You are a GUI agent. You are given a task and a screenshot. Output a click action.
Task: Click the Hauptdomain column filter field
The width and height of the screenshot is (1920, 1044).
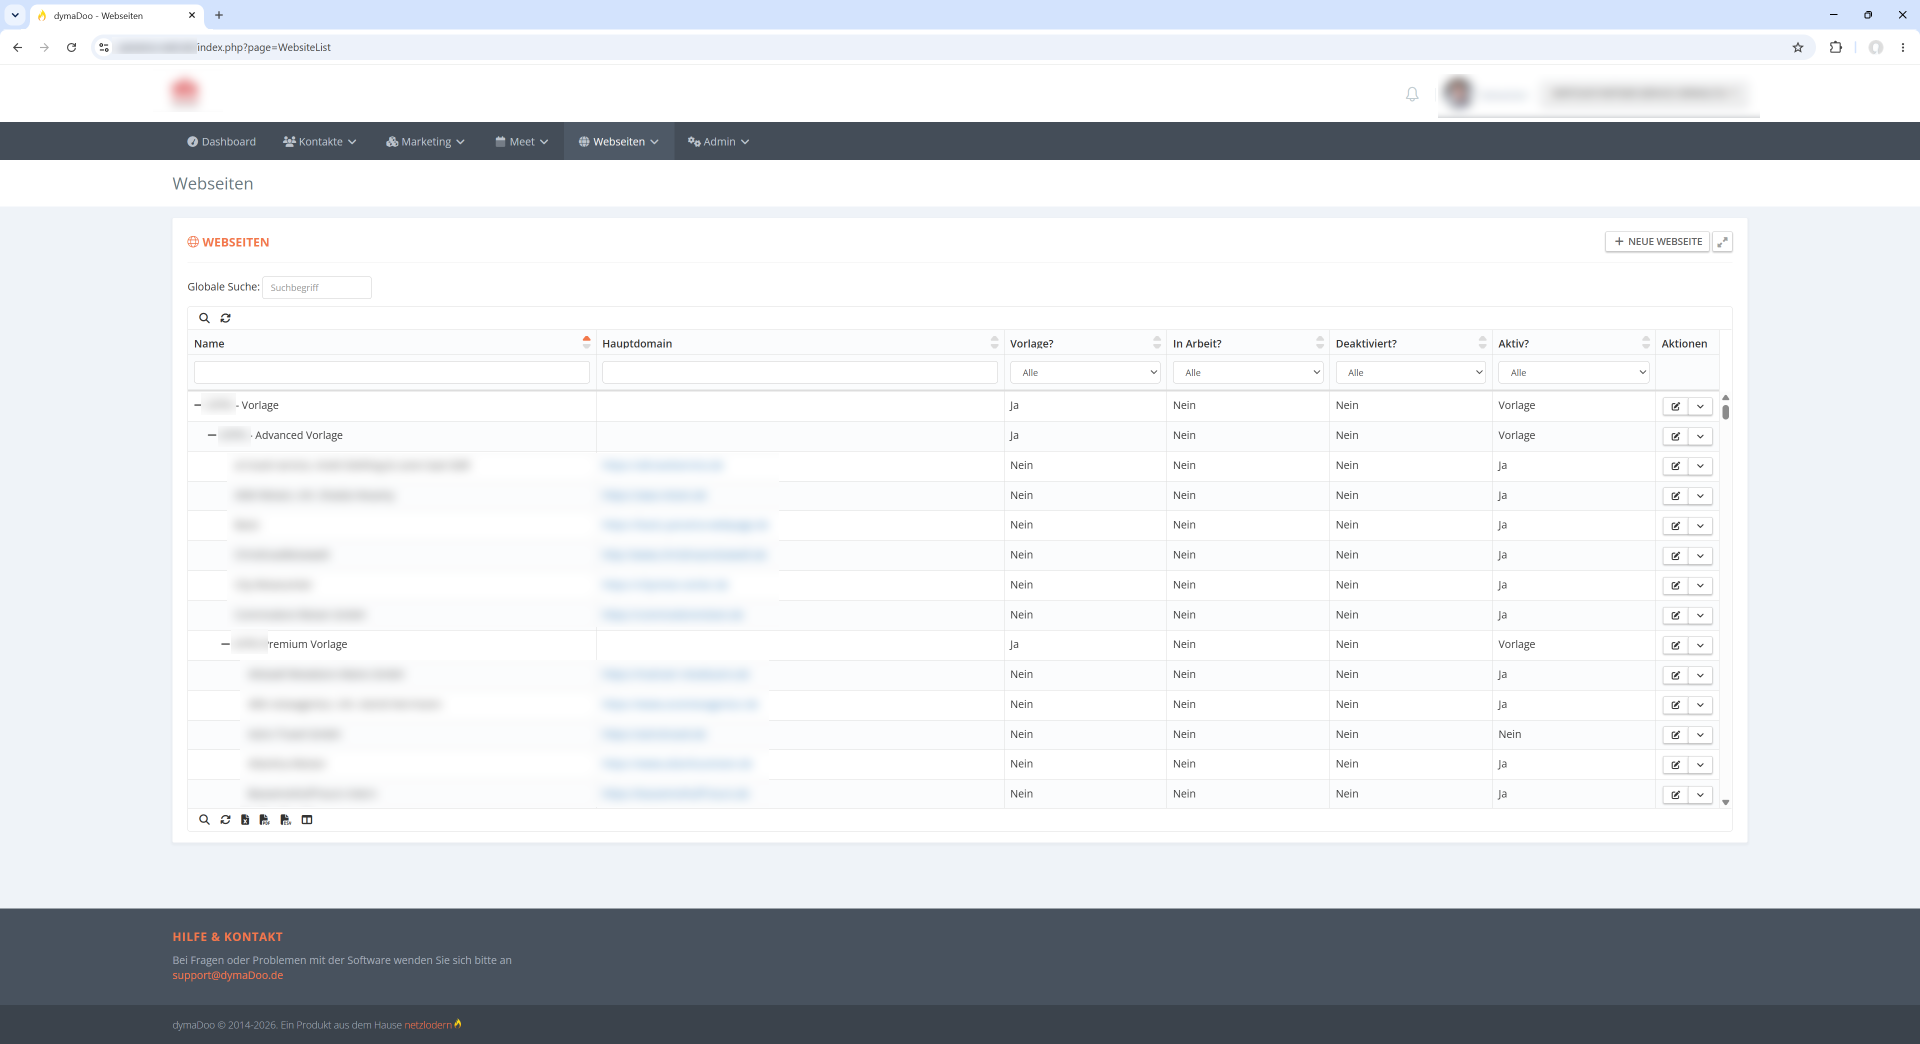coord(800,372)
